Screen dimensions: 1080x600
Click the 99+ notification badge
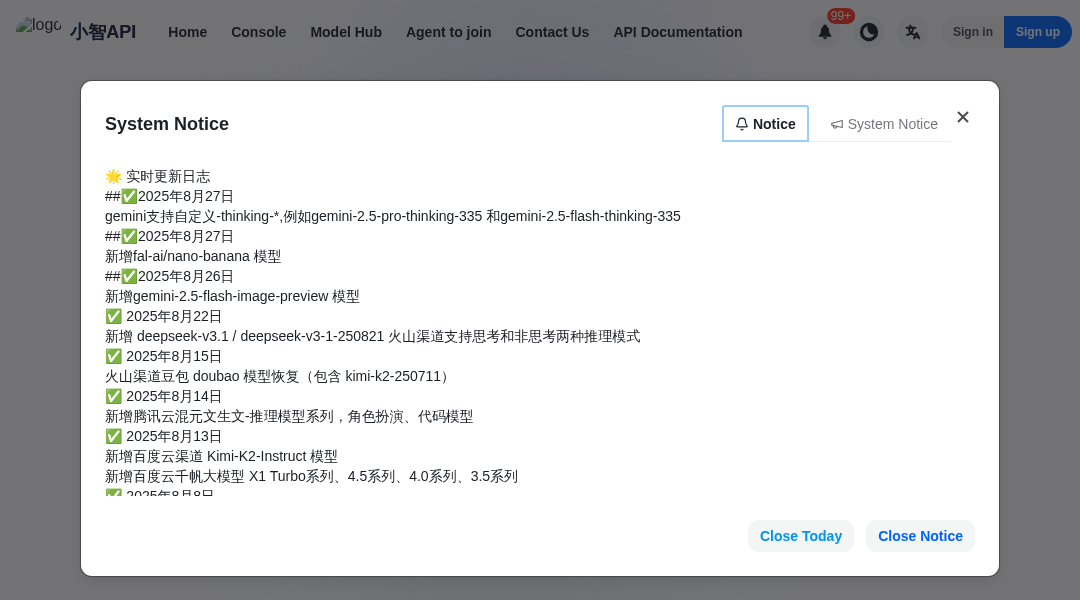840,15
